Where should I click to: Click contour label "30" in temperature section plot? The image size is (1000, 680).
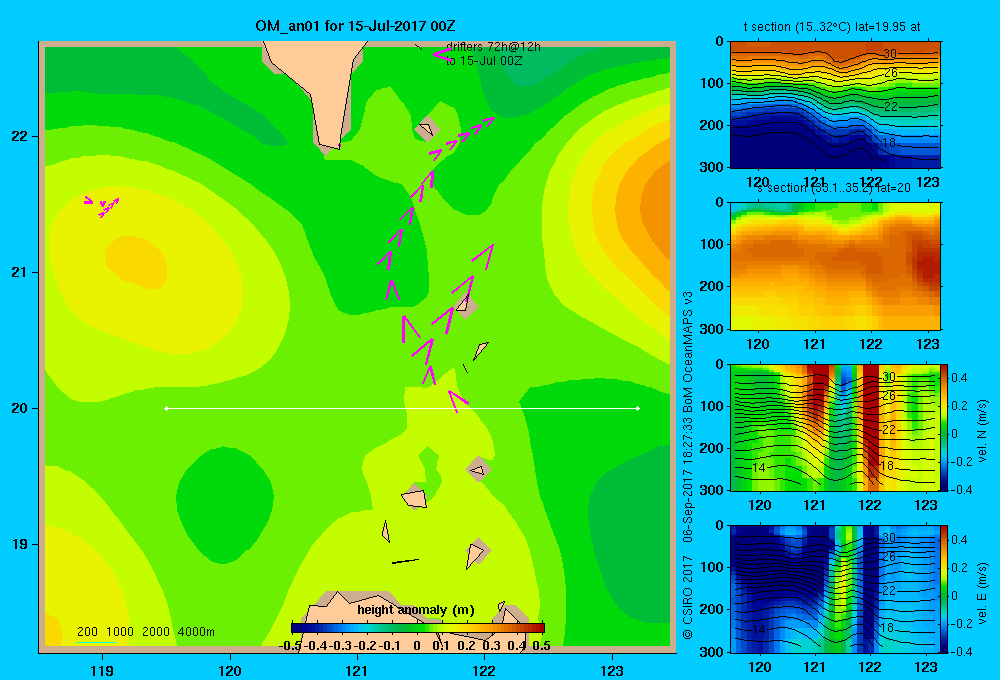(x=890, y=54)
